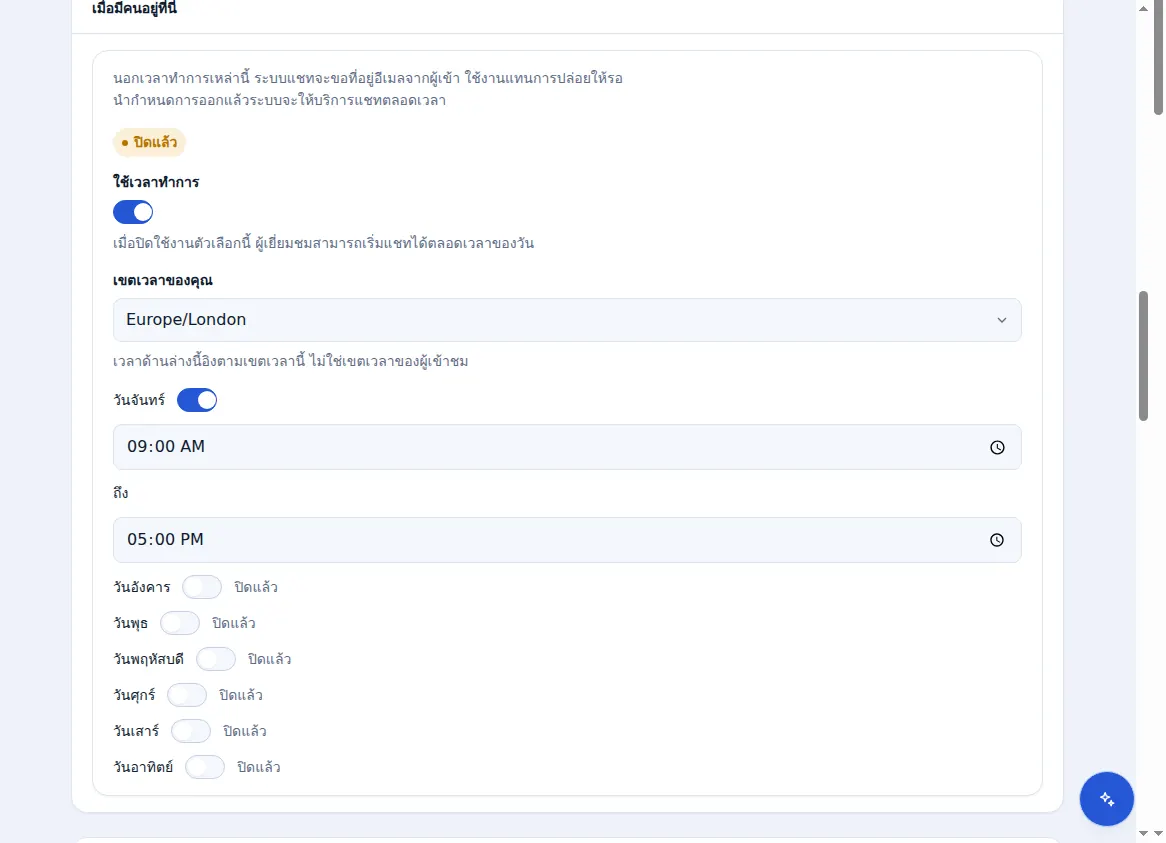Toggle the วันจันทร์ switch off
Image resolution: width=1166 pixels, height=843 pixels.
[197, 400]
